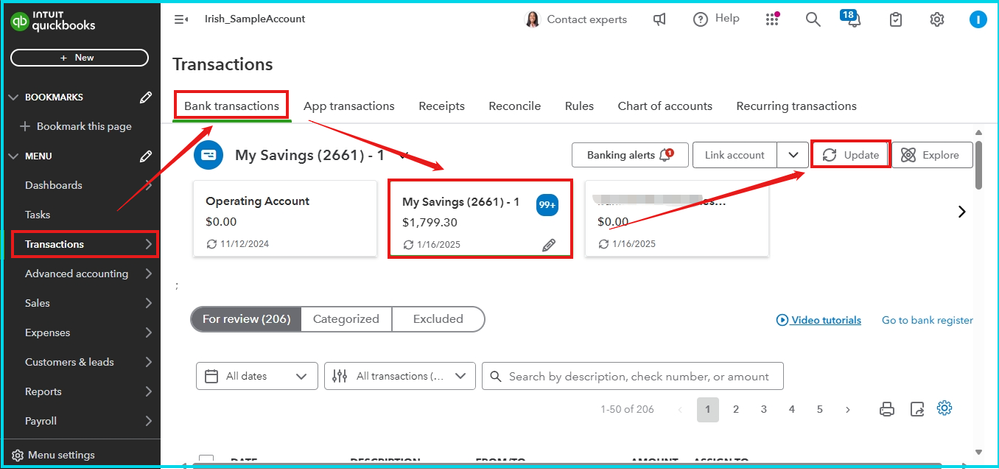Screen dimensions: 999x469
Task: Expand the Dashboards submenu
Action: click(148, 185)
